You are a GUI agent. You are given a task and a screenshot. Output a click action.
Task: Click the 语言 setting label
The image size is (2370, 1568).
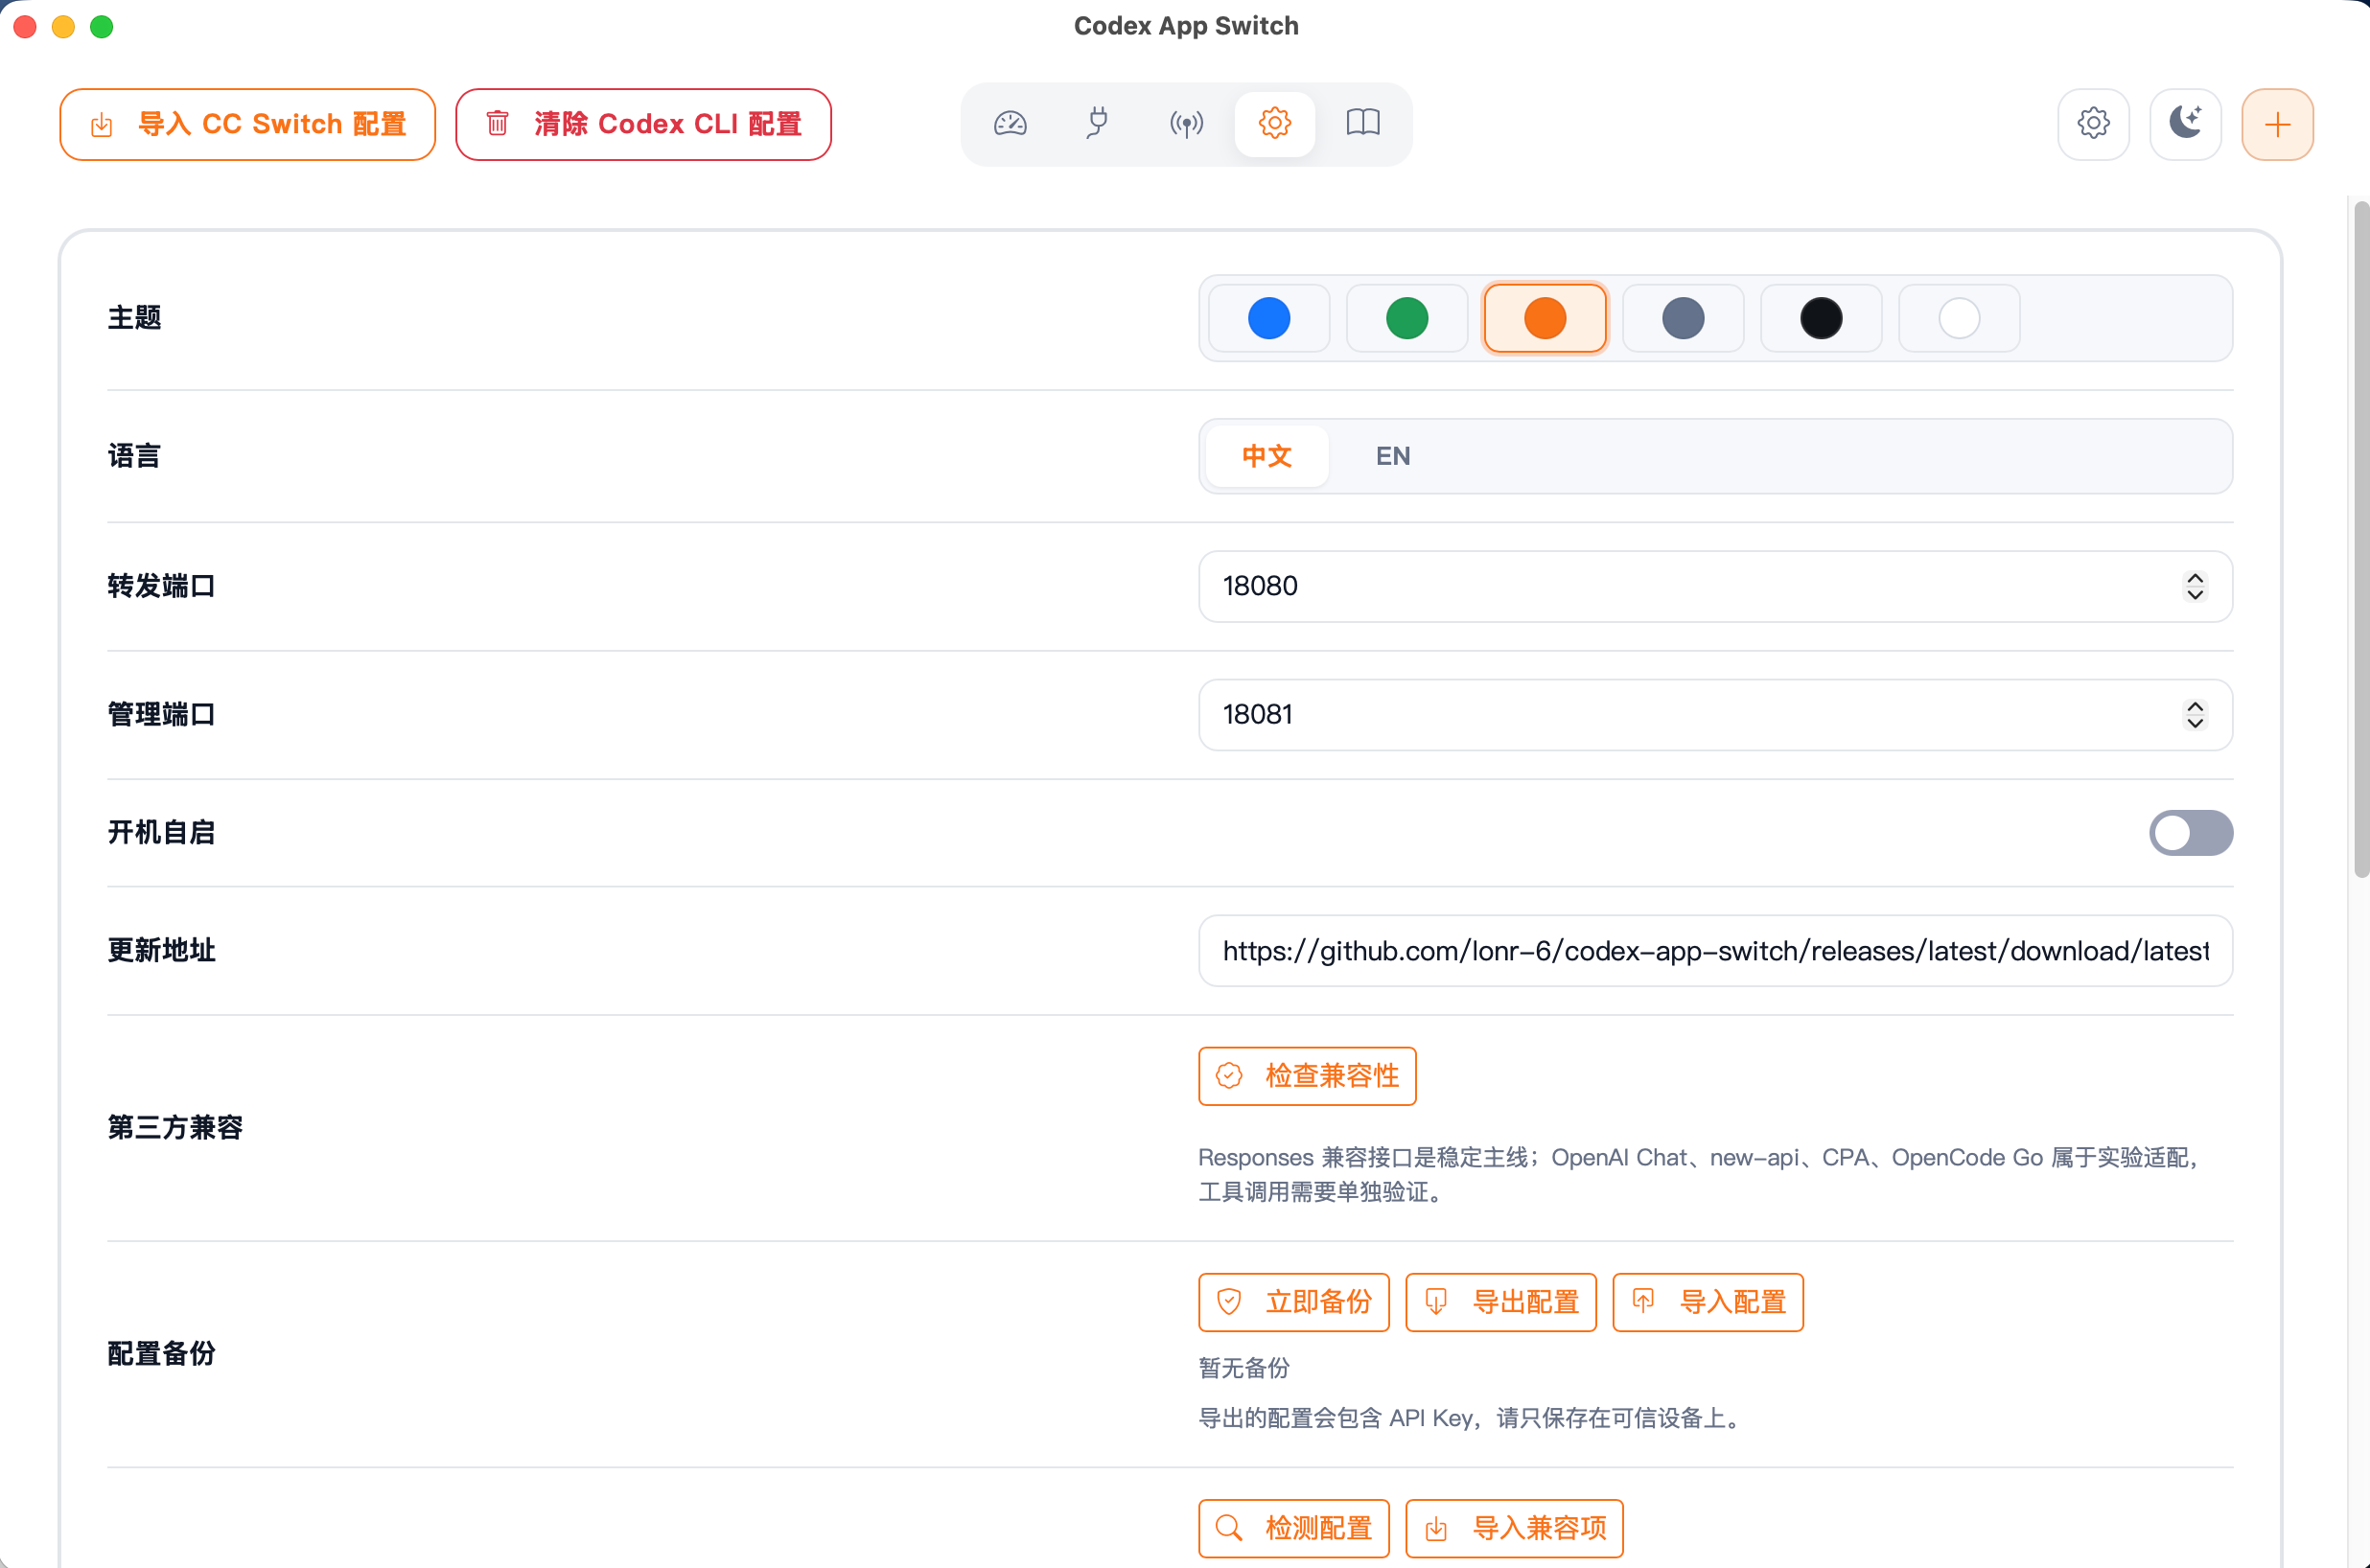click(134, 456)
